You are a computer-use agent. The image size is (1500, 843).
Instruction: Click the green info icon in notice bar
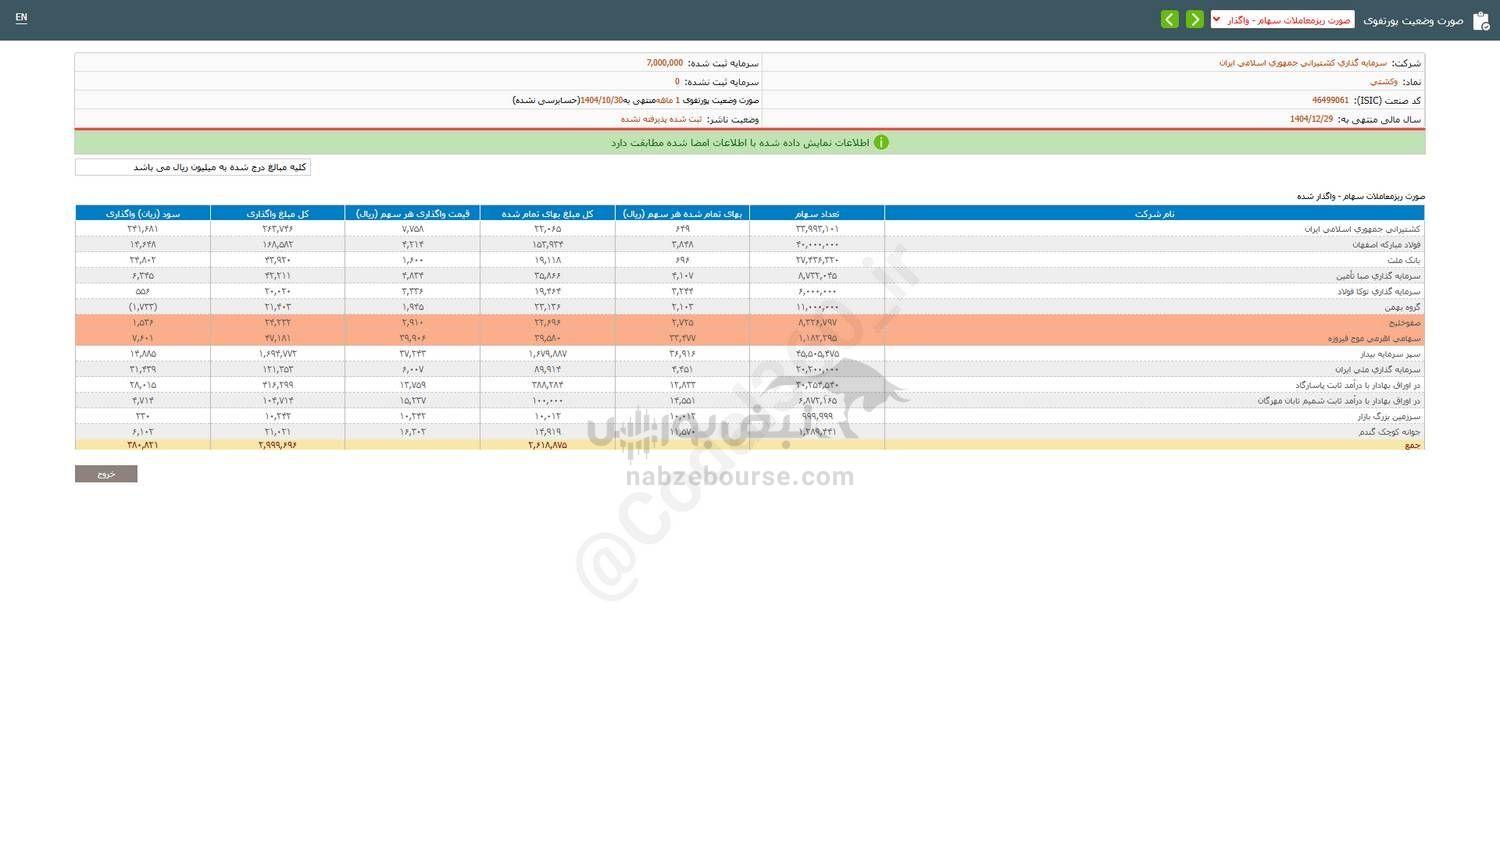pyautogui.click(x=881, y=143)
